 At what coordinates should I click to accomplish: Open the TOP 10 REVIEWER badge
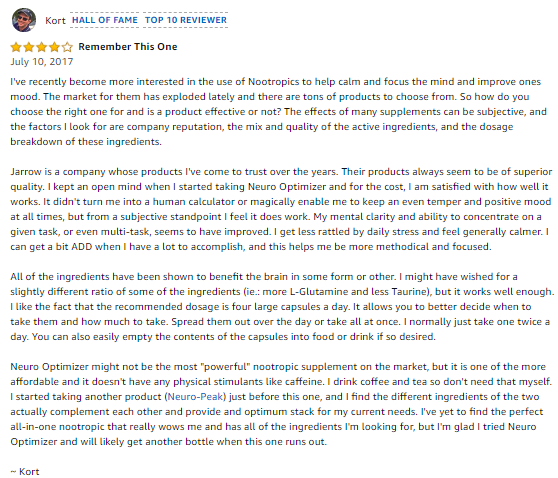click(x=185, y=20)
